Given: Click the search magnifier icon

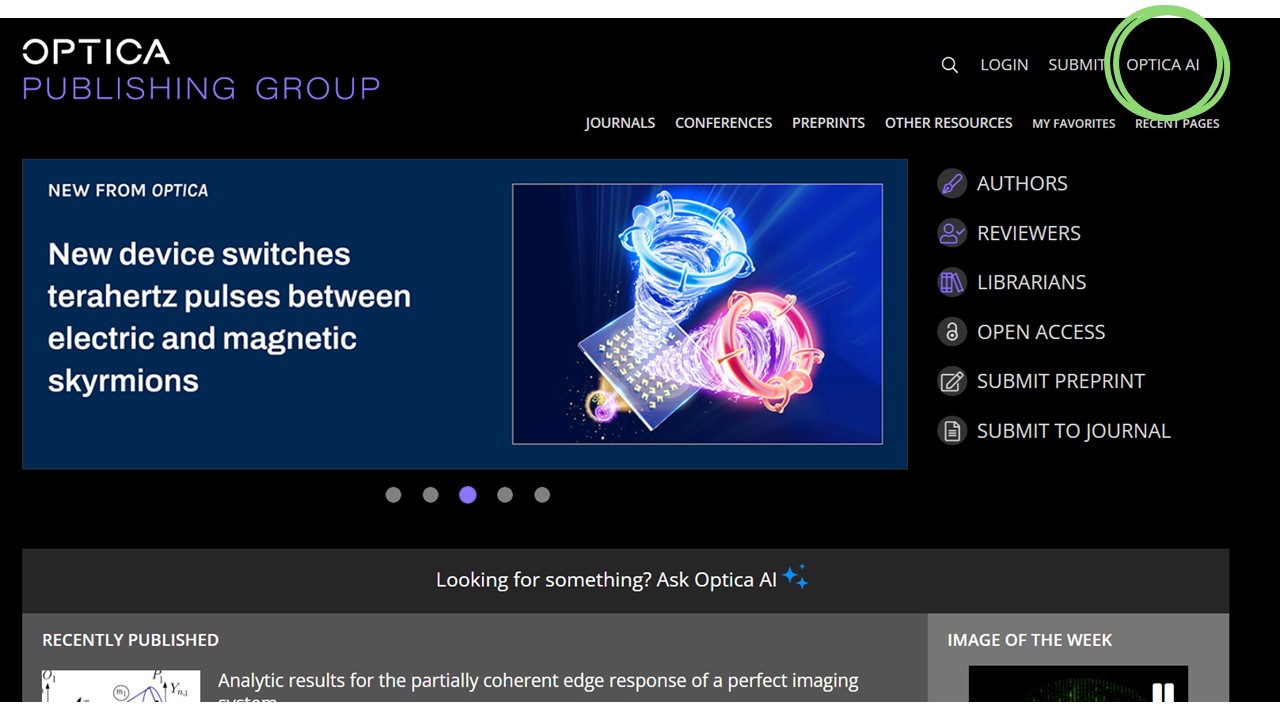Looking at the screenshot, I should coord(950,65).
